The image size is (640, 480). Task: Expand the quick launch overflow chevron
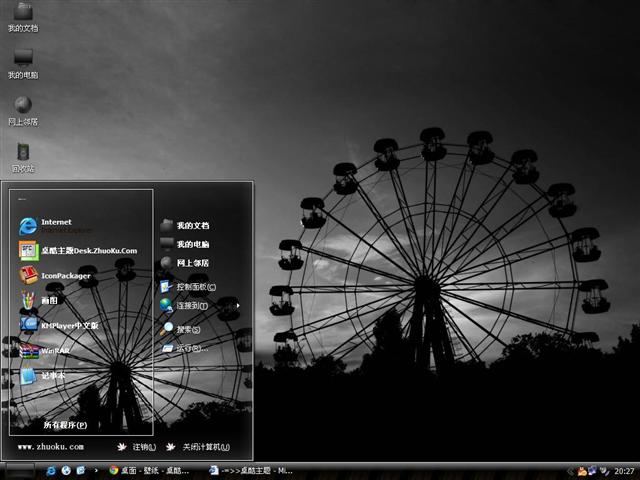[x=96, y=471]
